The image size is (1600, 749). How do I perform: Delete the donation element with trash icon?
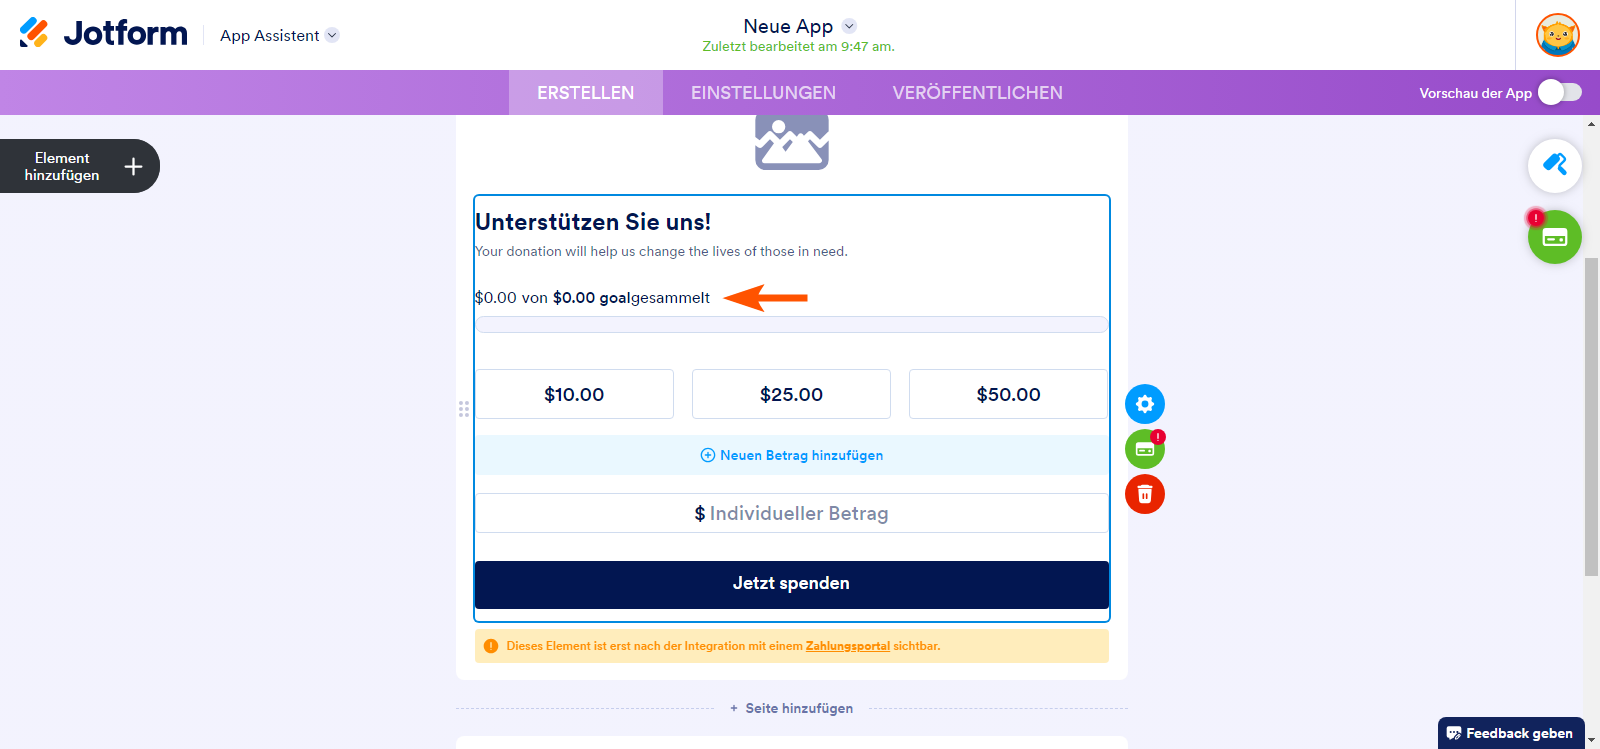[1145, 494]
